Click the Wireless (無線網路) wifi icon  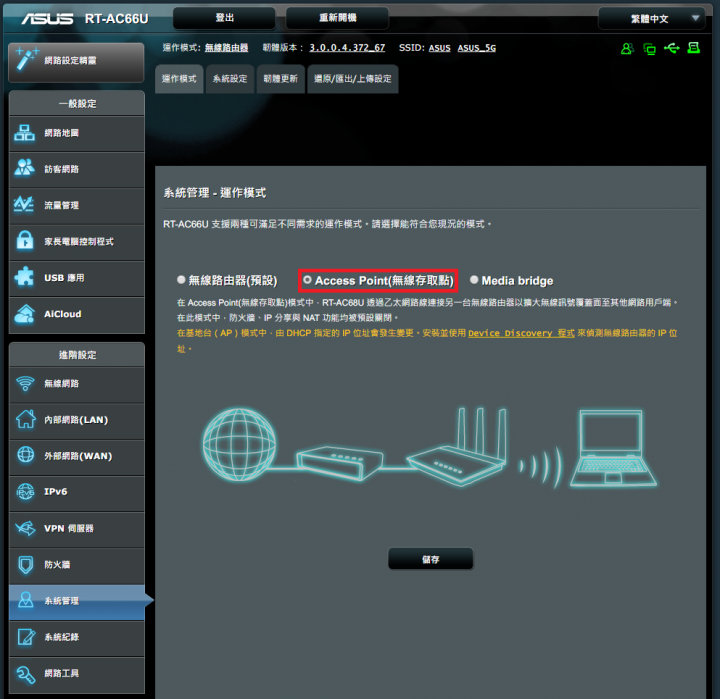pyautogui.click(x=25, y=383)
